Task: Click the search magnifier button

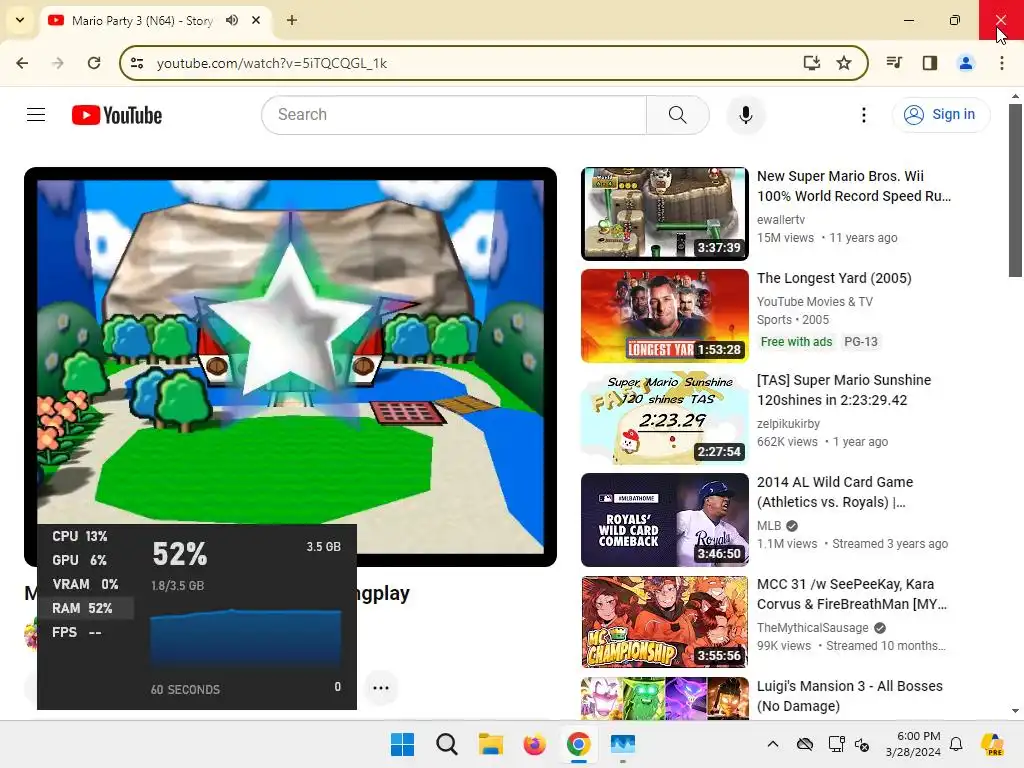Action: [x=678, y=115]
